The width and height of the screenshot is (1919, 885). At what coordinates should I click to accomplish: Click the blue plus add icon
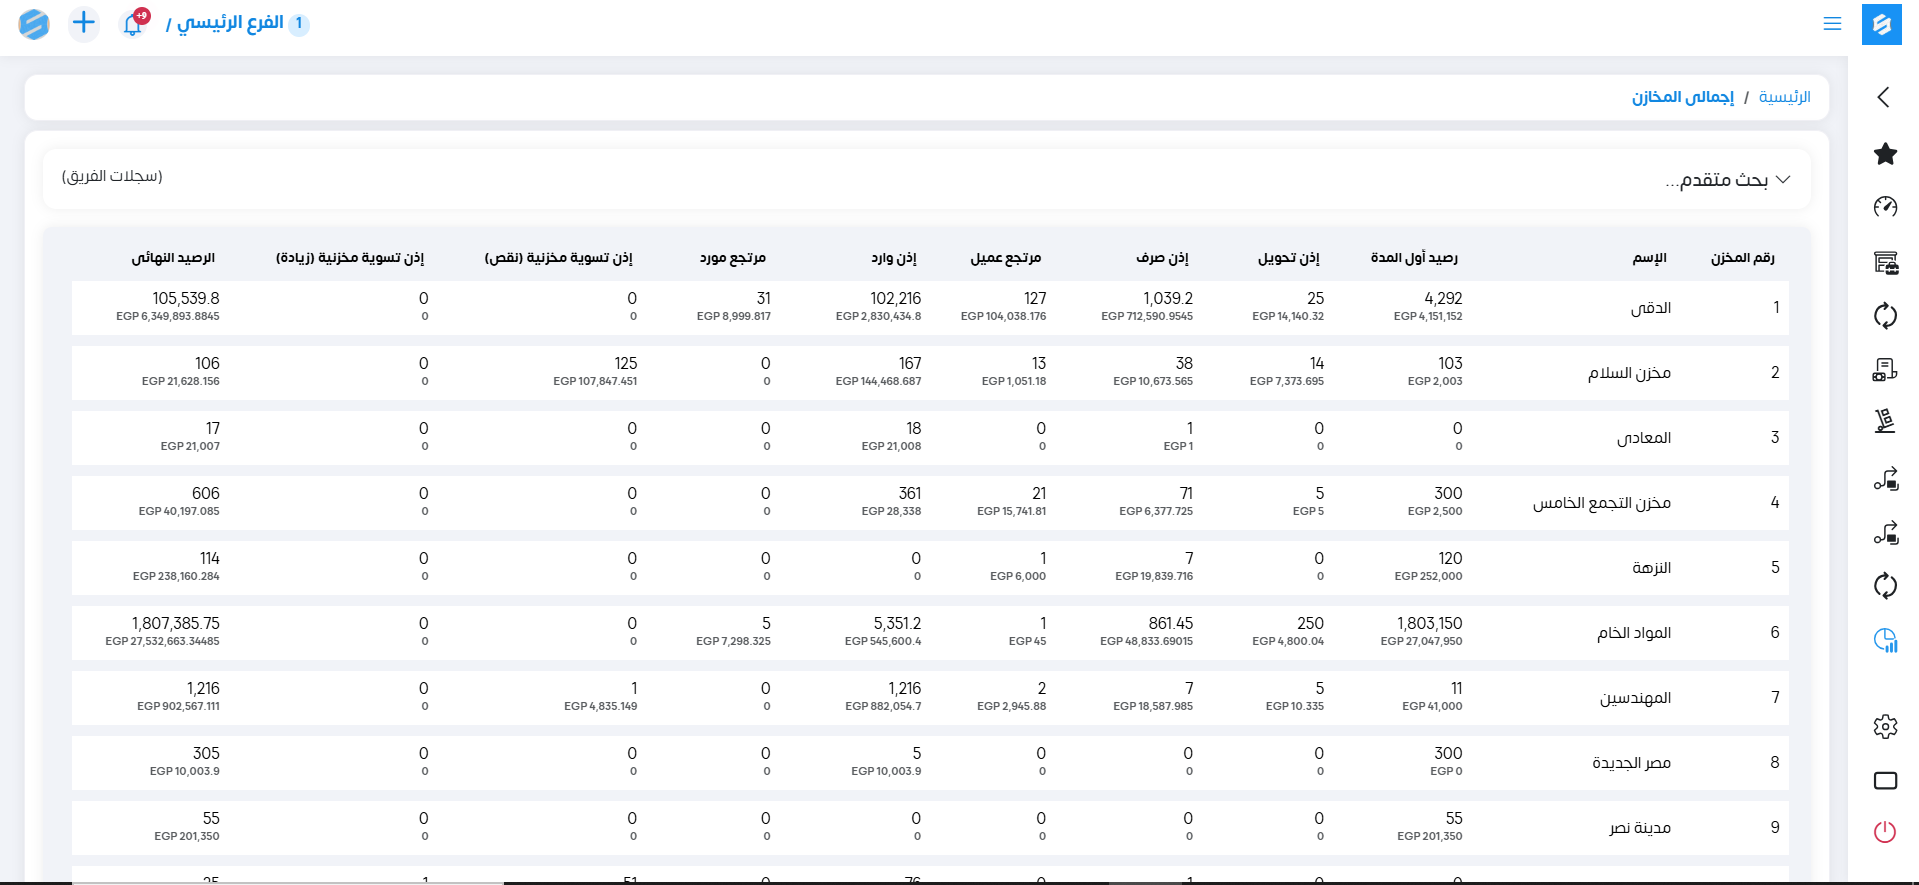coord(84,23)
